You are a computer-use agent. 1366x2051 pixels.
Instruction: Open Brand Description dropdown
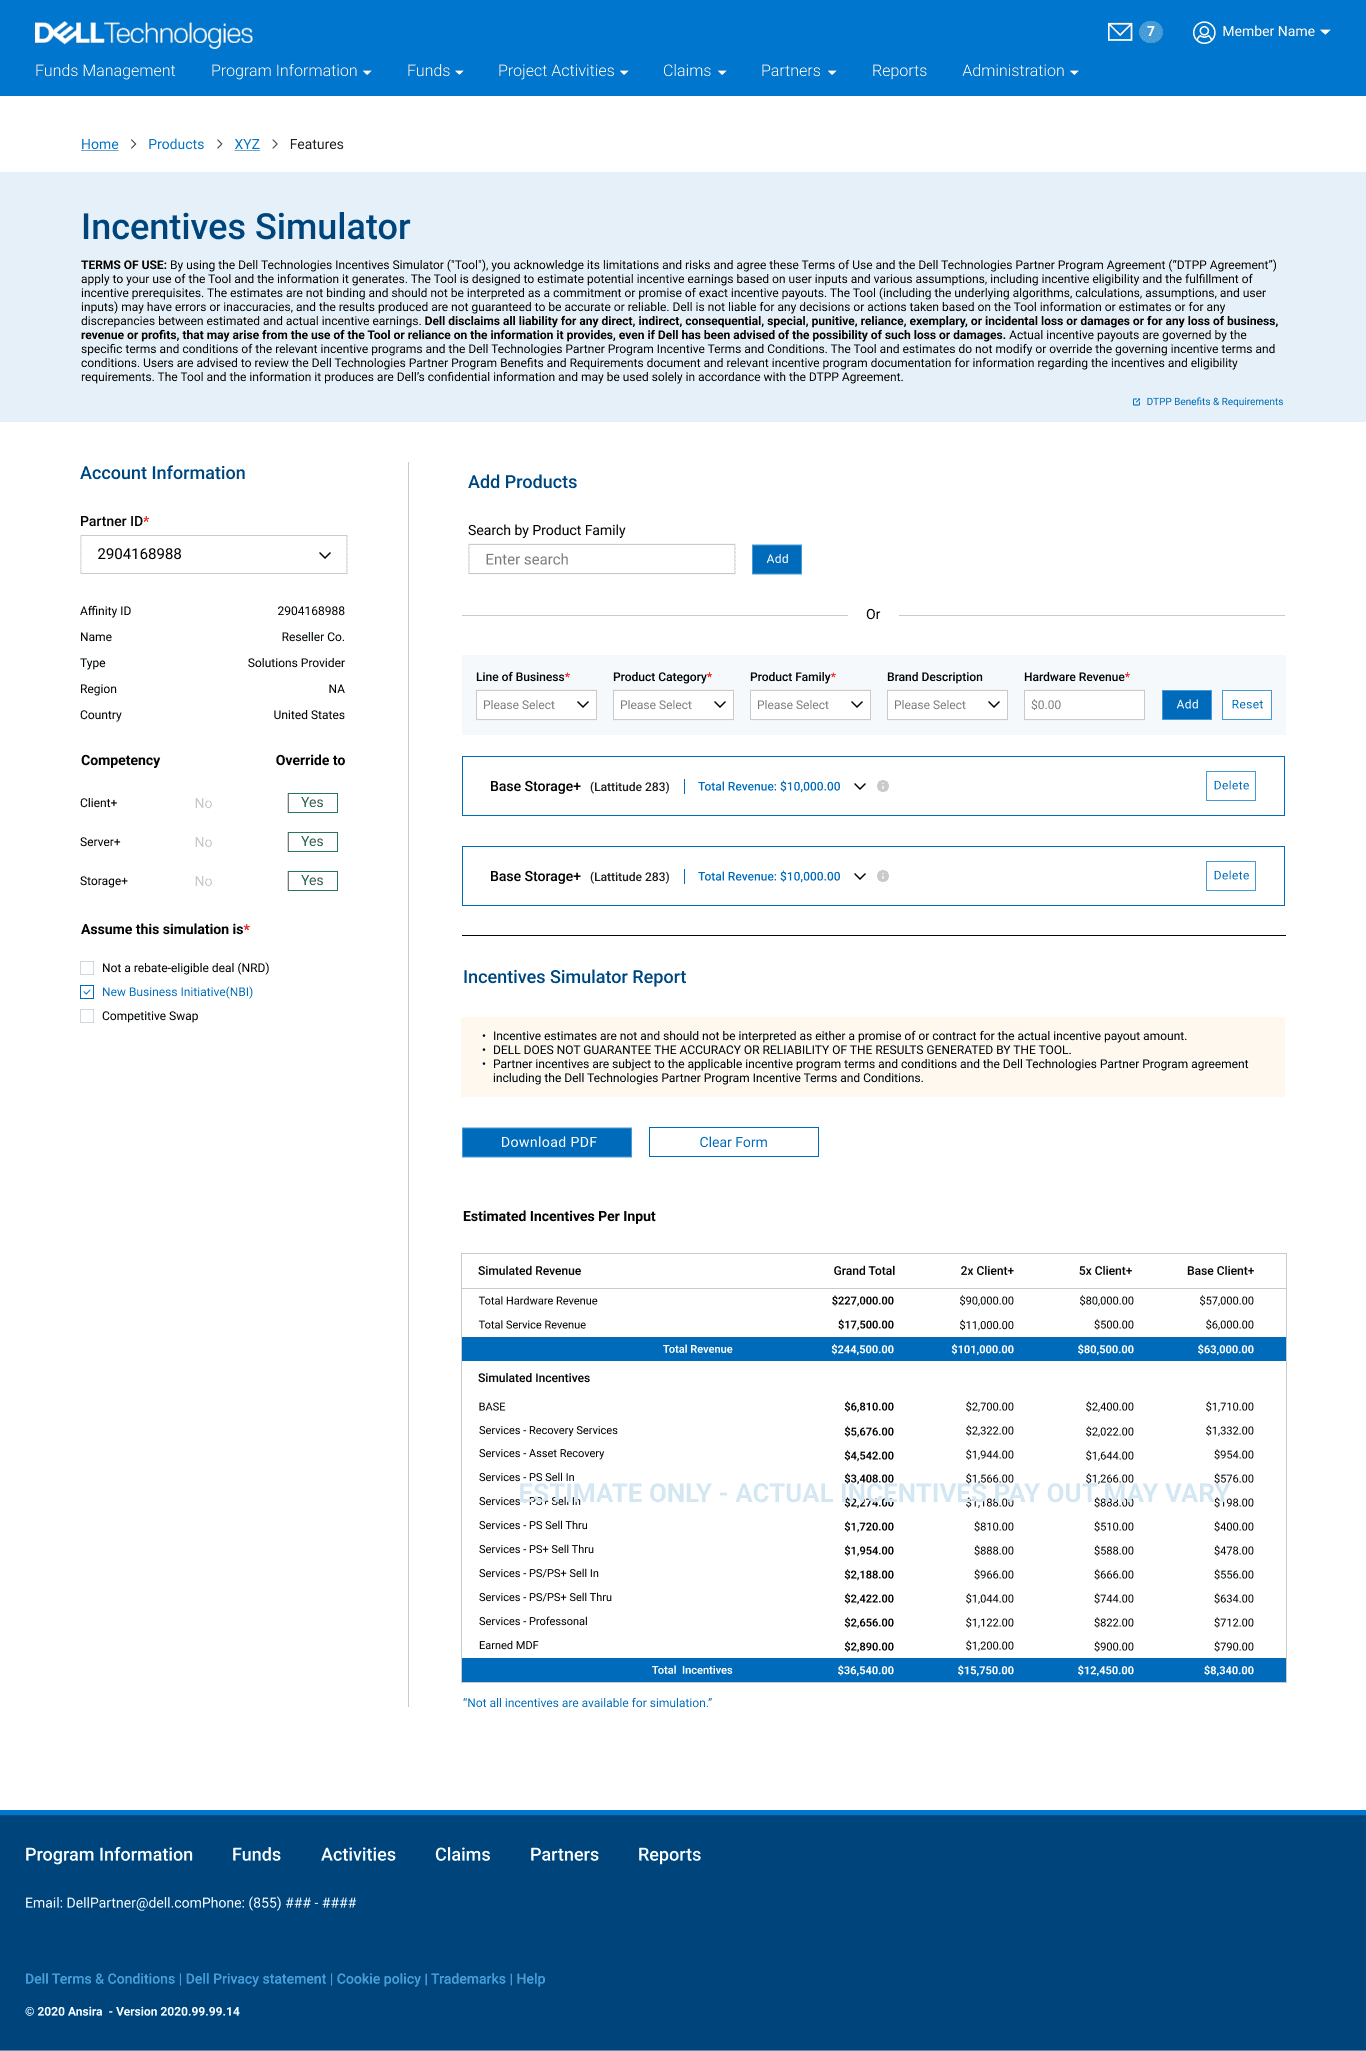point(947,705)
